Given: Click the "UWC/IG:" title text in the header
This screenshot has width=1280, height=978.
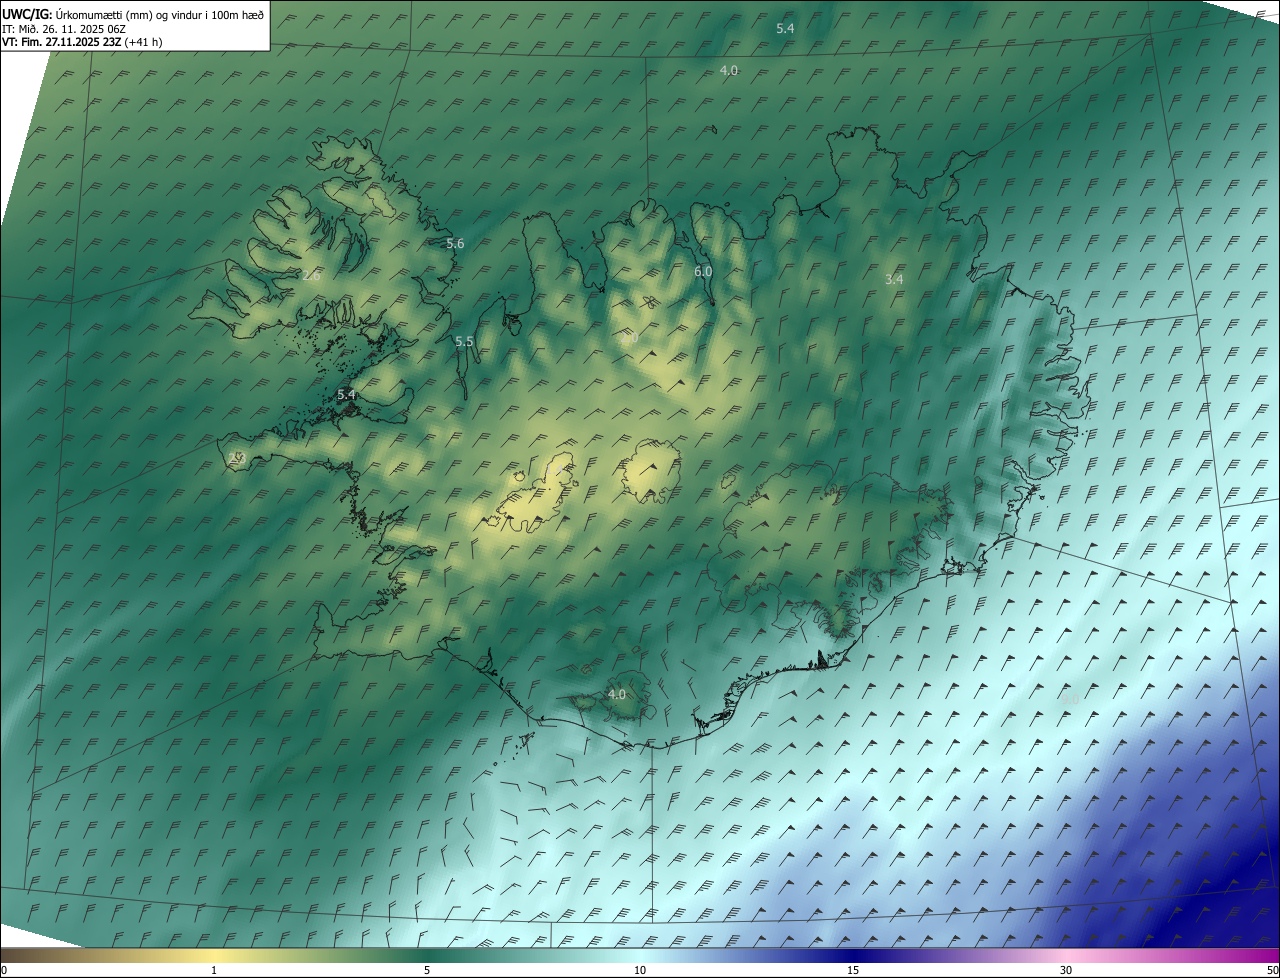Looking at the screenshot, I should coord(27,15).
